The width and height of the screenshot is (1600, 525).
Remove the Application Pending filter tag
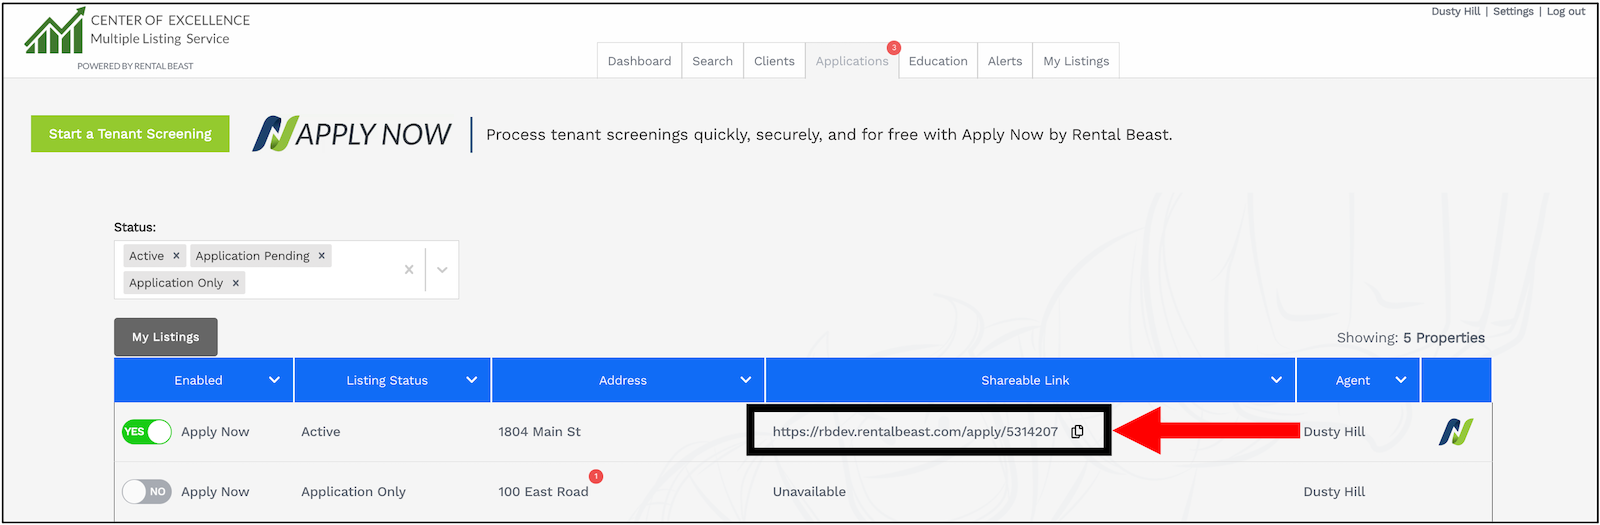(322, 256)
